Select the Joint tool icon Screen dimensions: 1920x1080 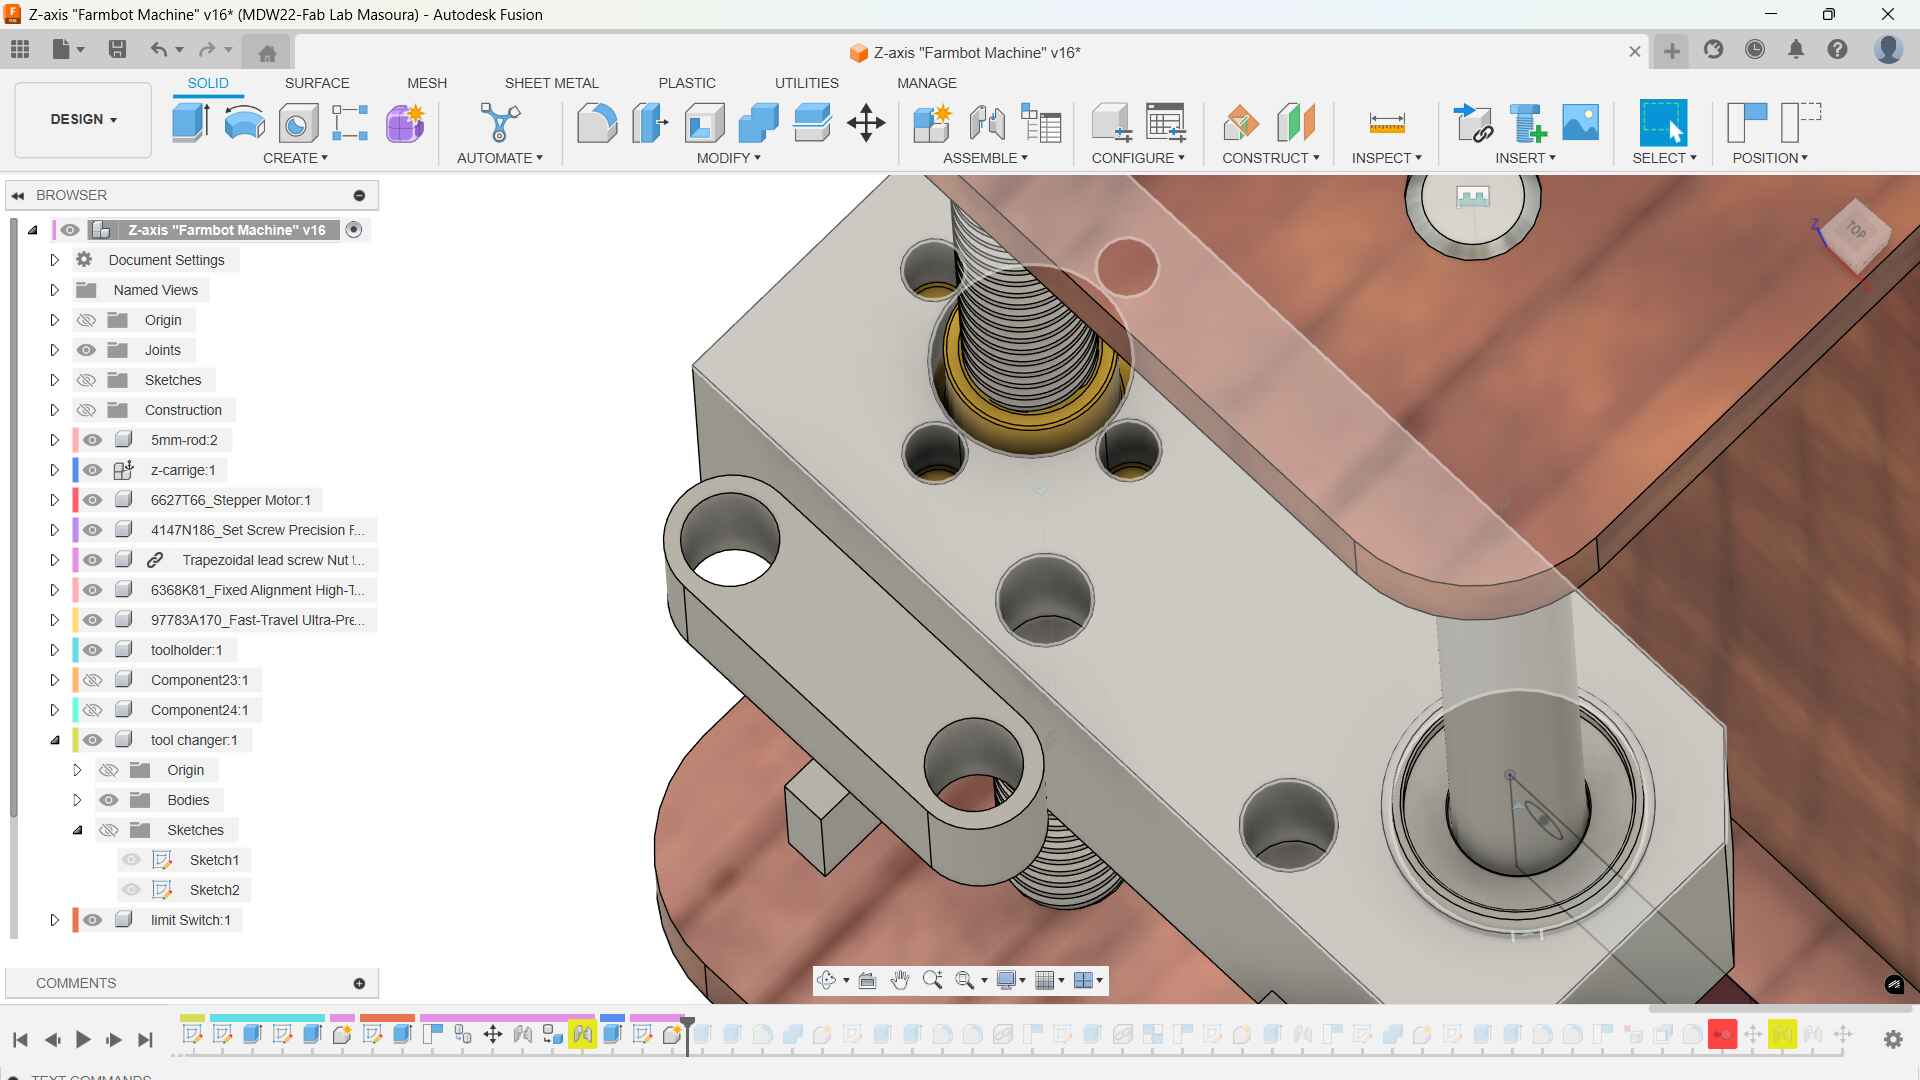tap(987, 123)
